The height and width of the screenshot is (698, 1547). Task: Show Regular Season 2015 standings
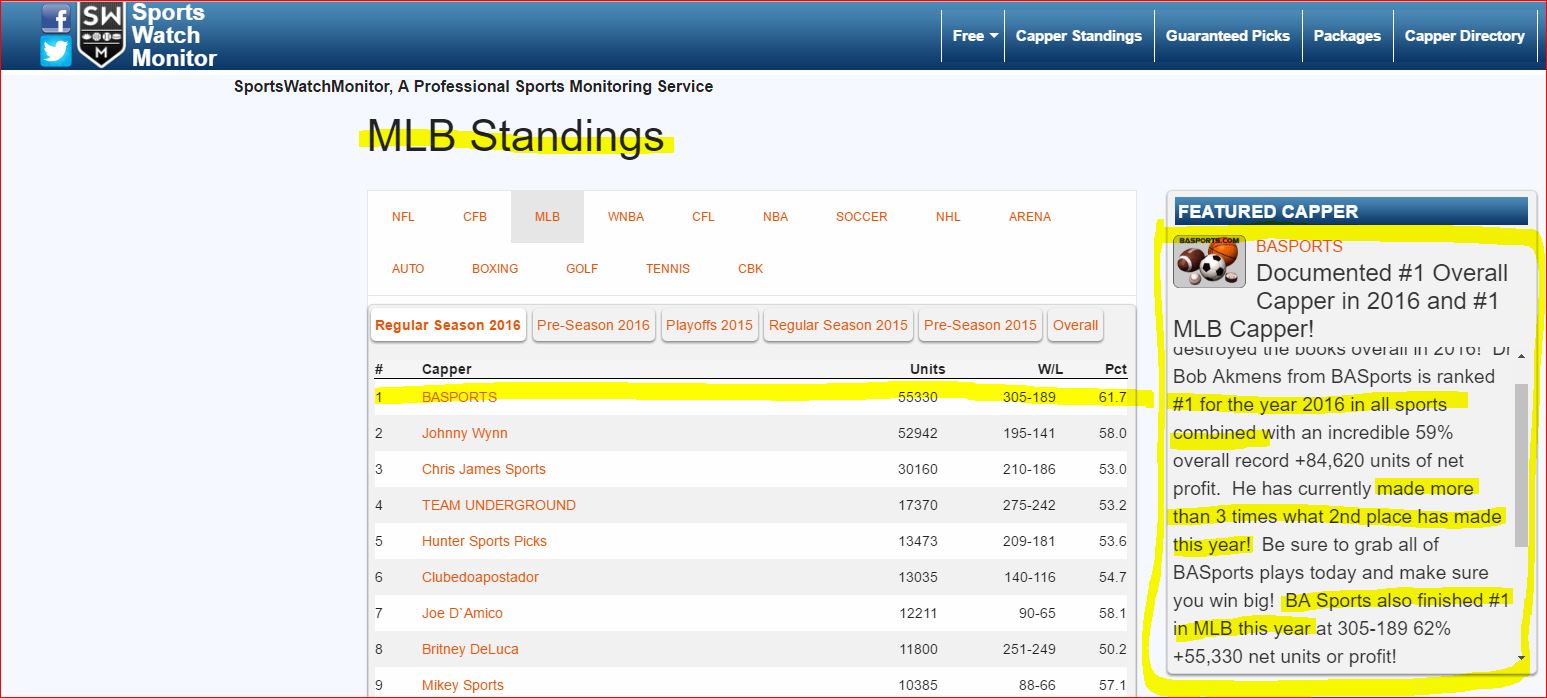838,325
